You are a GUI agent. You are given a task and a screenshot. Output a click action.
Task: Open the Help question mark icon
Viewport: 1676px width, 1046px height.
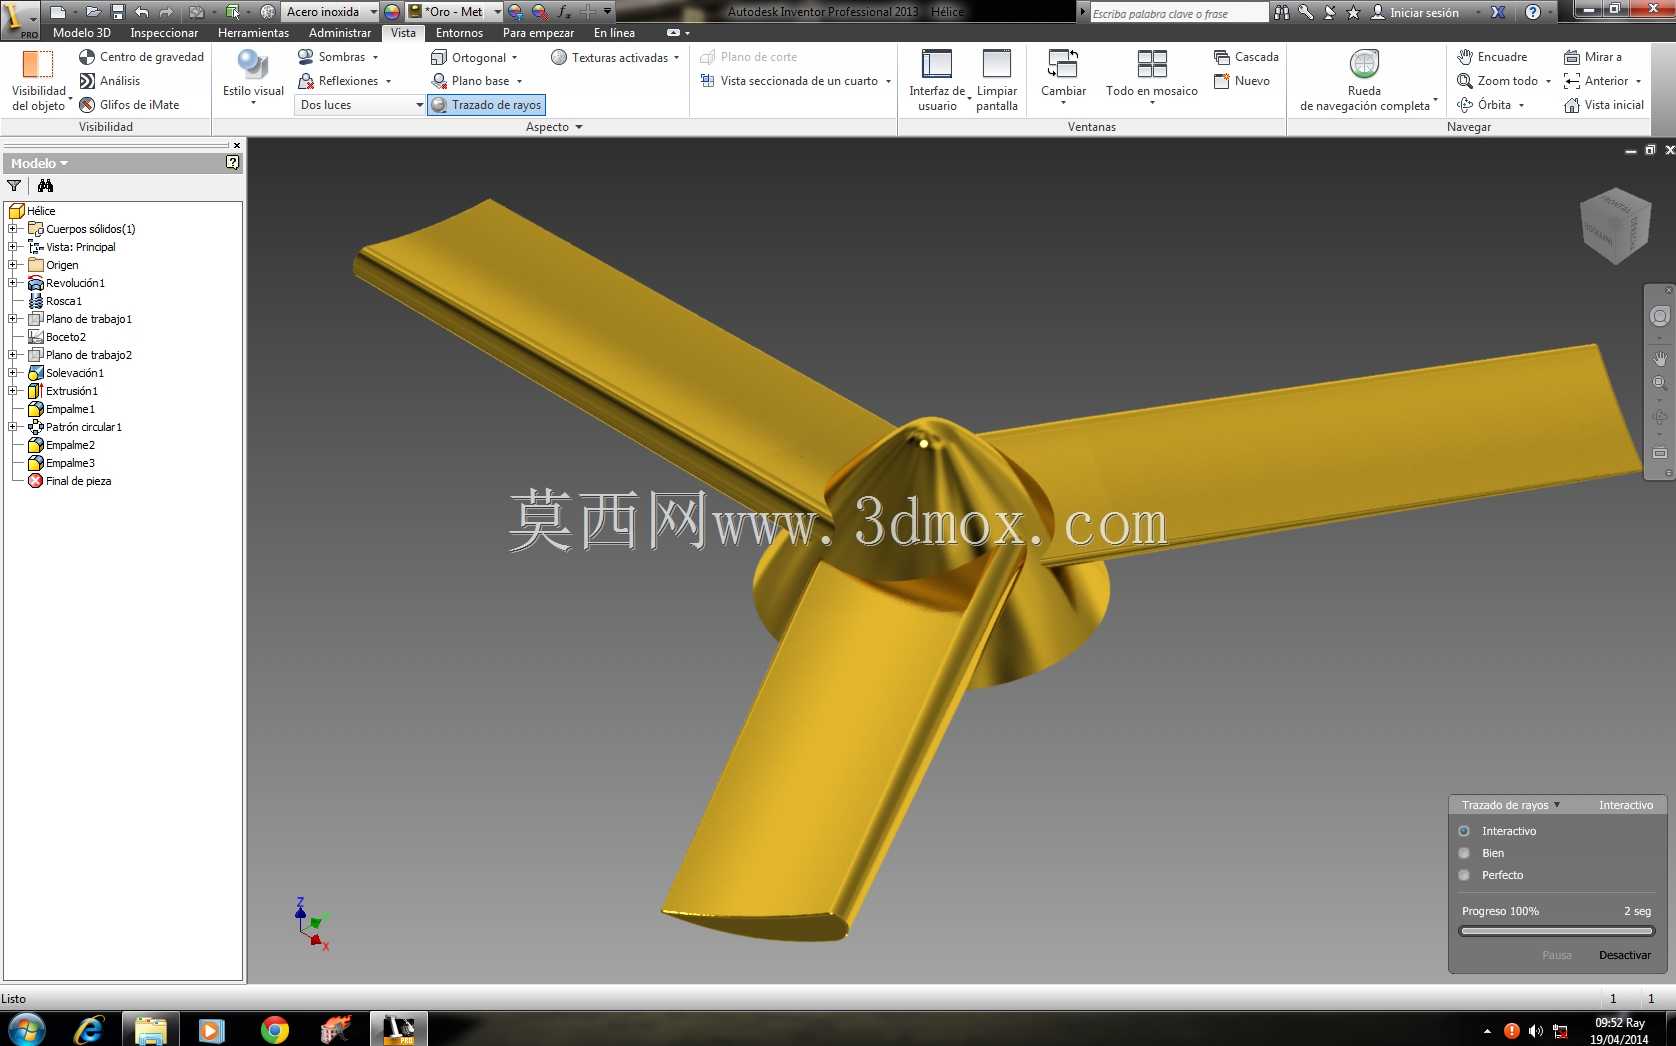[1533, 12]
